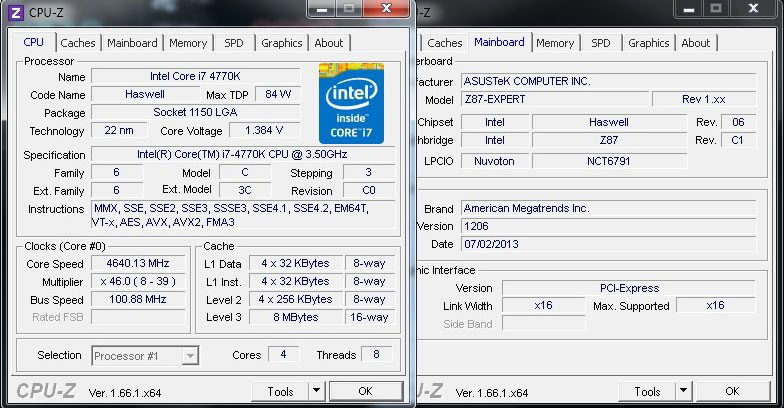
Task: Click the Max. Supported x16 value
Action: point(716,305)
